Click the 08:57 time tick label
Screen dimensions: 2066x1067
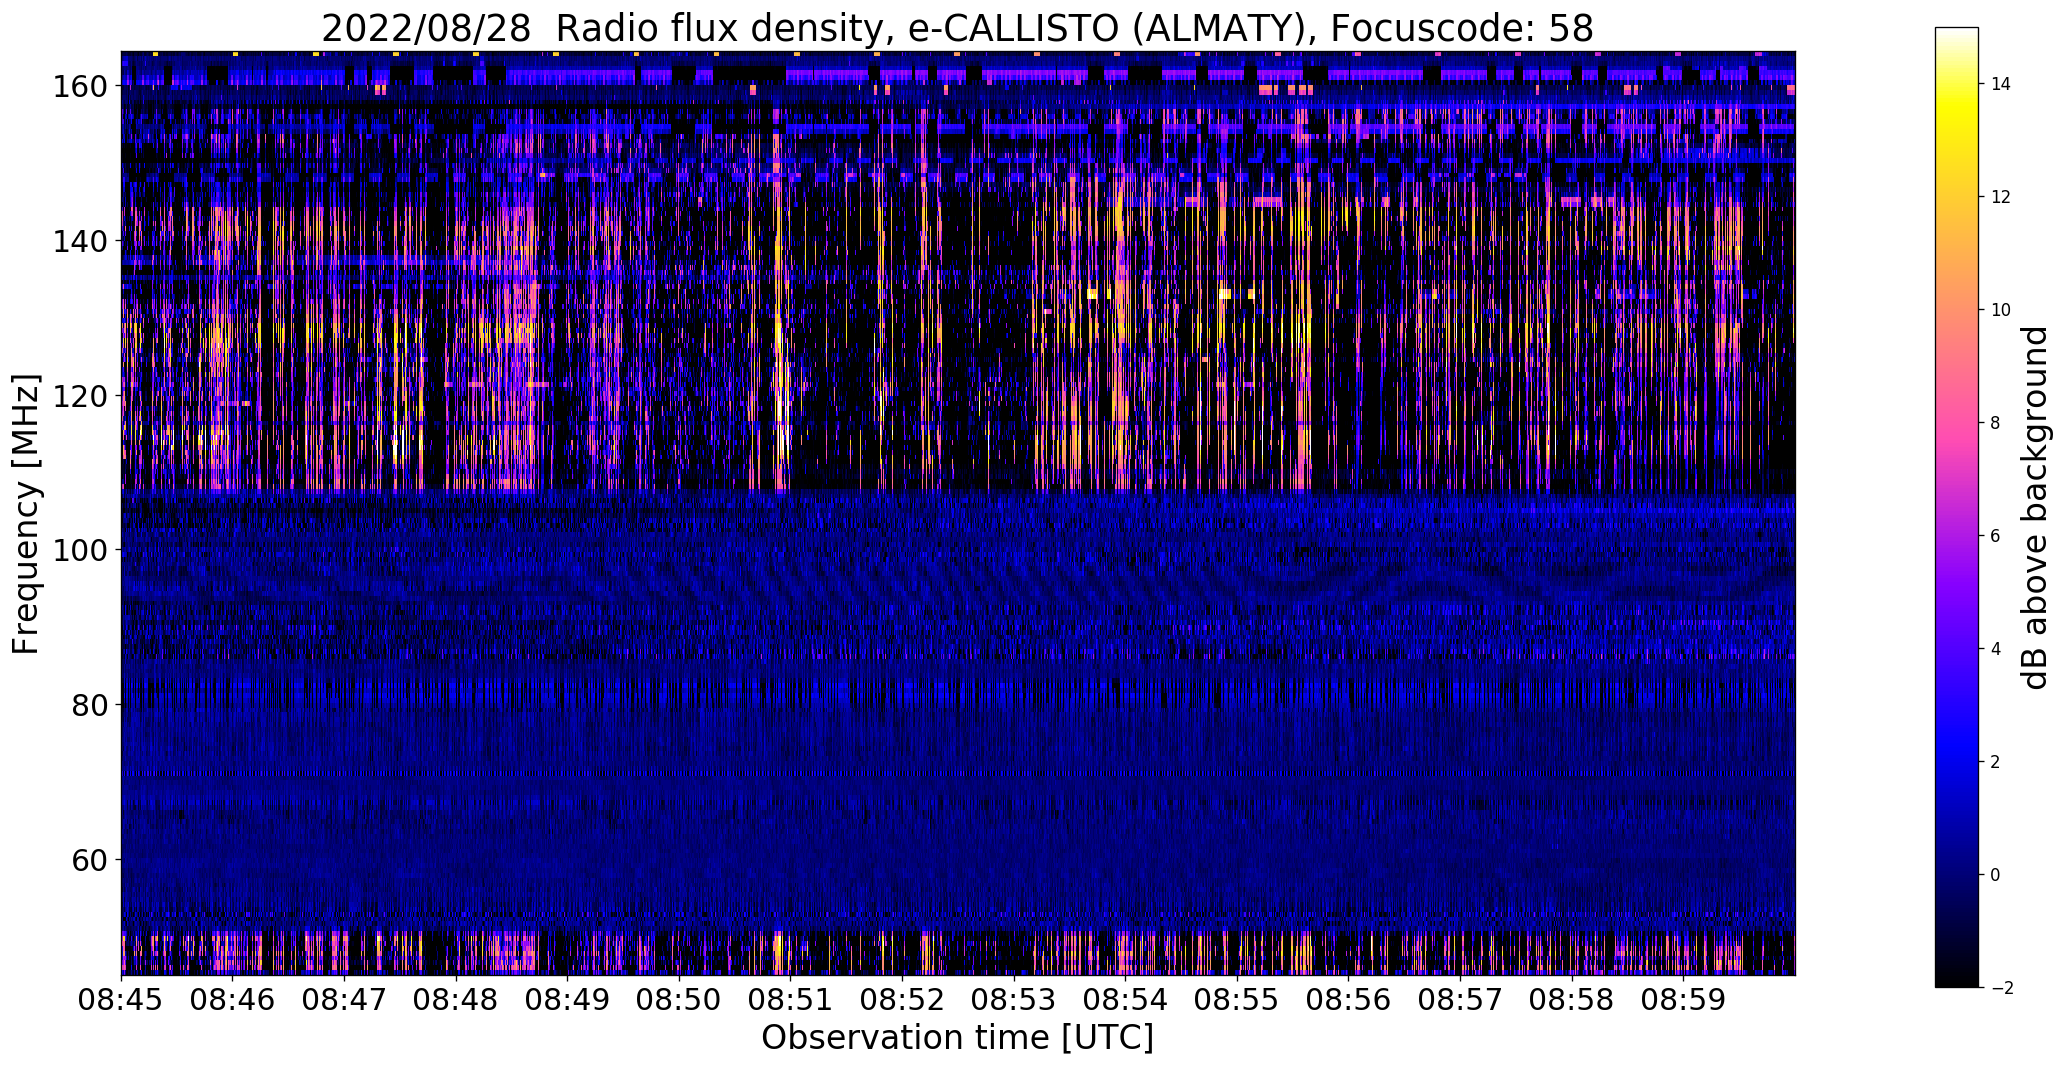(1461, 999)
